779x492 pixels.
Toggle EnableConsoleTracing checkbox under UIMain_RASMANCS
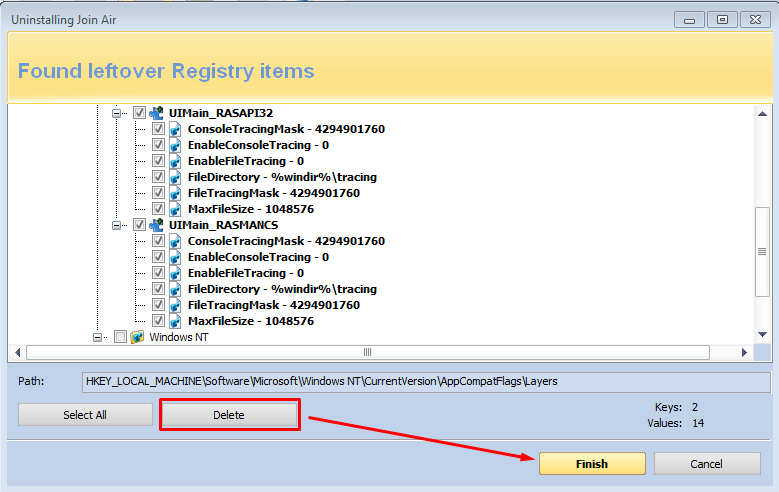[x=158, y=256]
